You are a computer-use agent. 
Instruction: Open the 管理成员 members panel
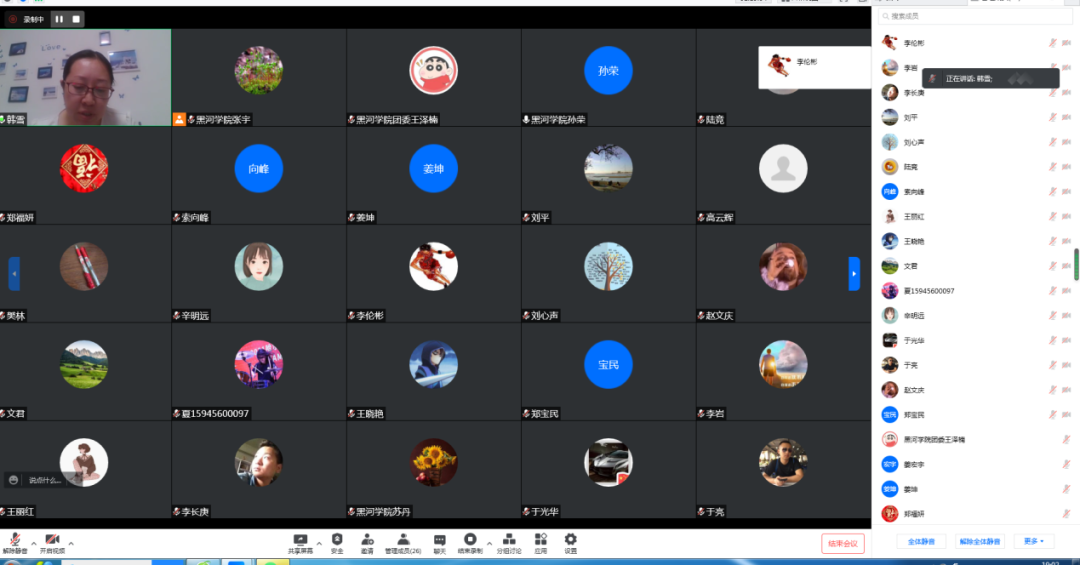(403, 542)
